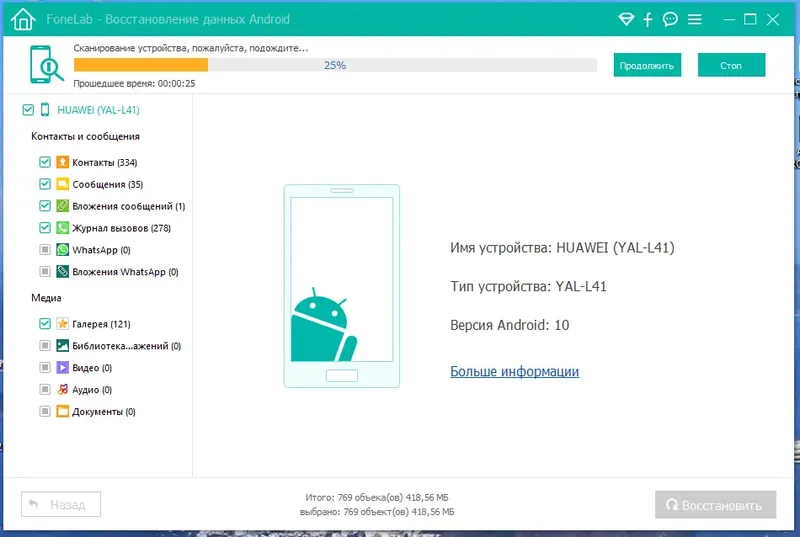This screenshot has width=800, height=537.
Task: Open the Больше информации link
Action: (514, 371)
